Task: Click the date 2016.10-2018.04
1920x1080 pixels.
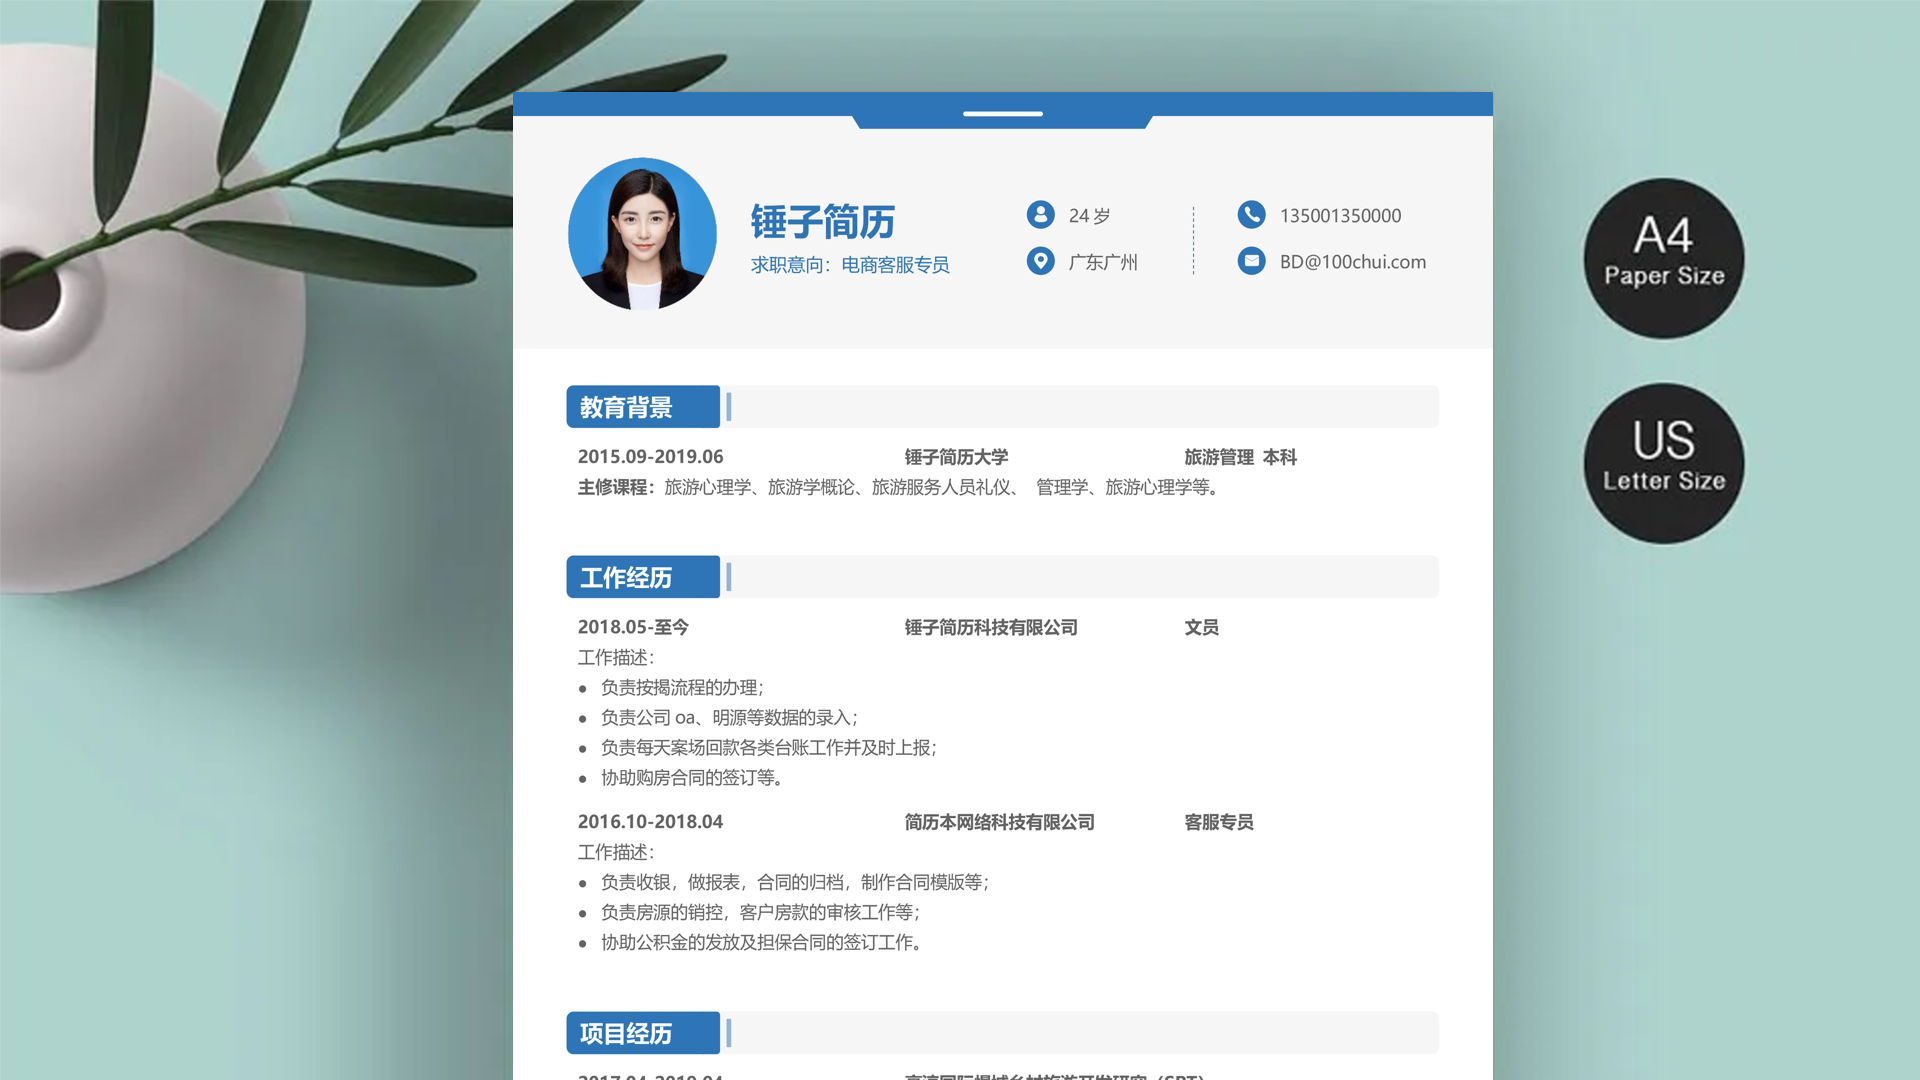Action: click(x=650, y=822)
